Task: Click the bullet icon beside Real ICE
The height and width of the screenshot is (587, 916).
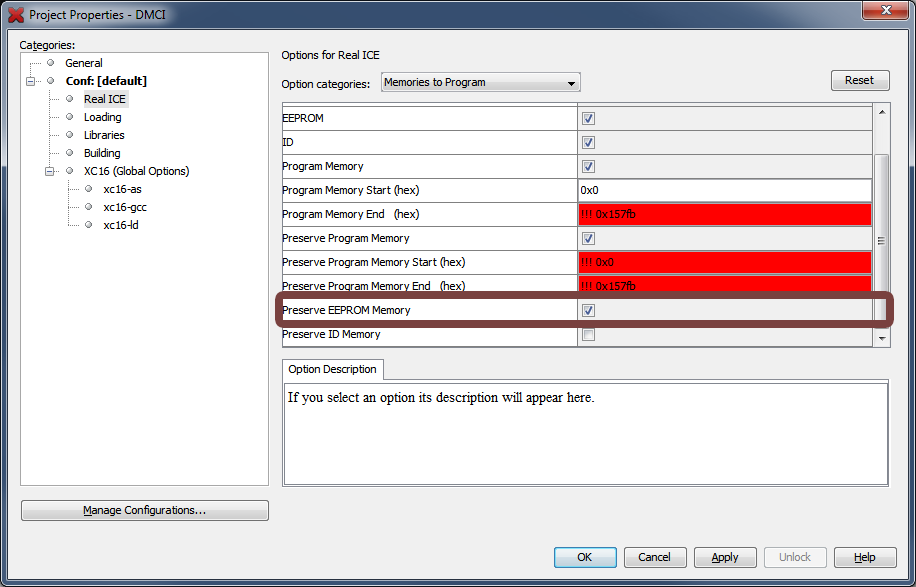Action: (x=70, y=99)
